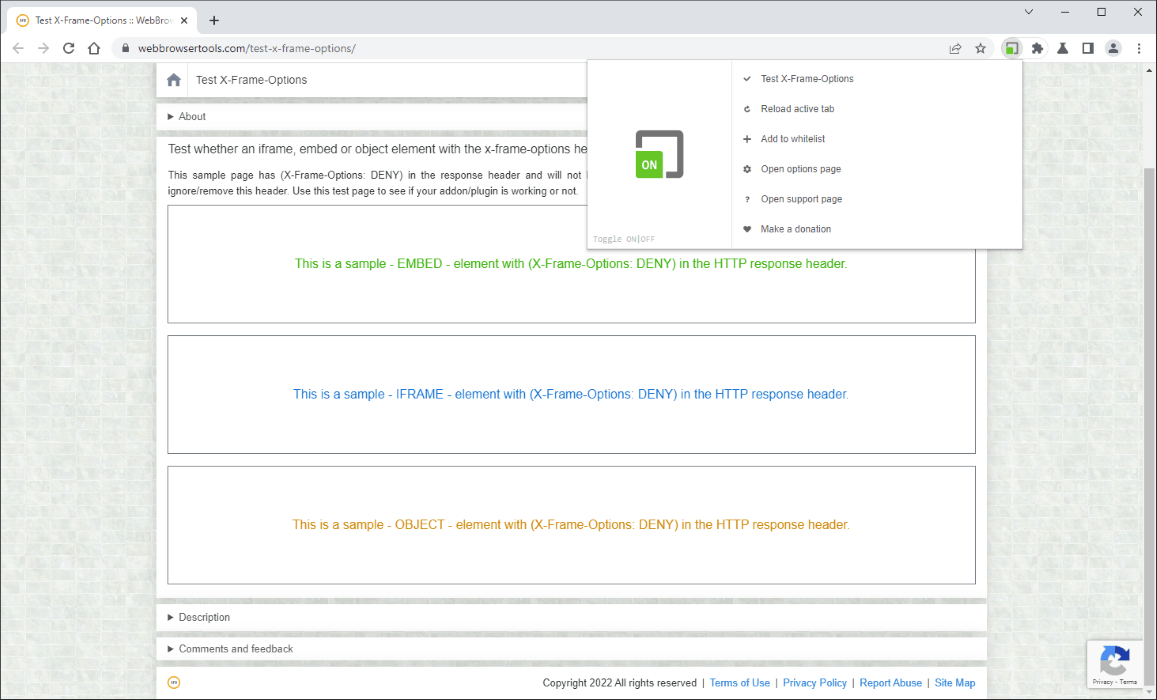This screenshot has width=1157, height=700.
Task: Open the Chrome three-dot menu
Action: [1139, 48]
